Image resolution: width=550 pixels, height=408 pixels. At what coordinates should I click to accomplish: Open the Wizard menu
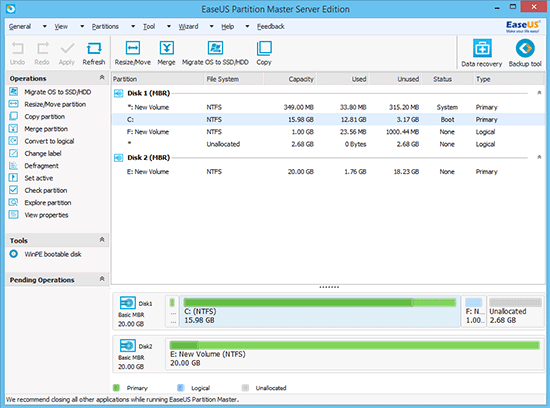pos(188,26)
